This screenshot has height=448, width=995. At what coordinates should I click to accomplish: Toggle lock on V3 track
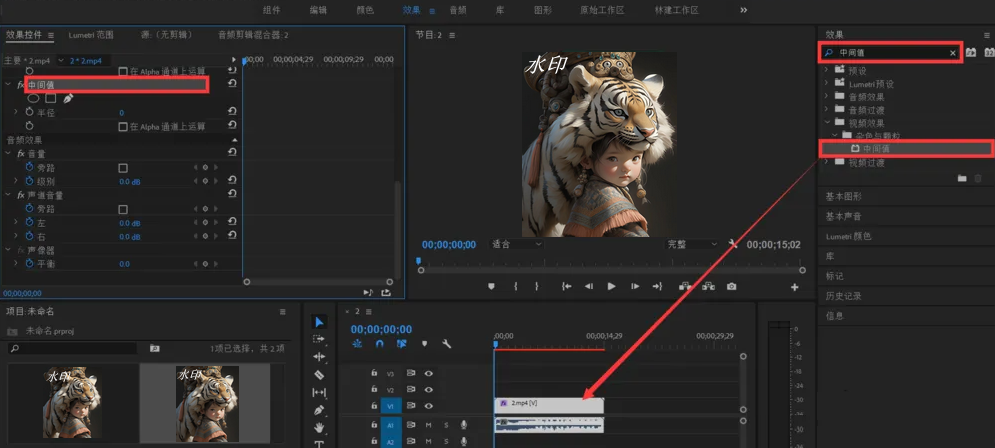[x=374, y=373]
